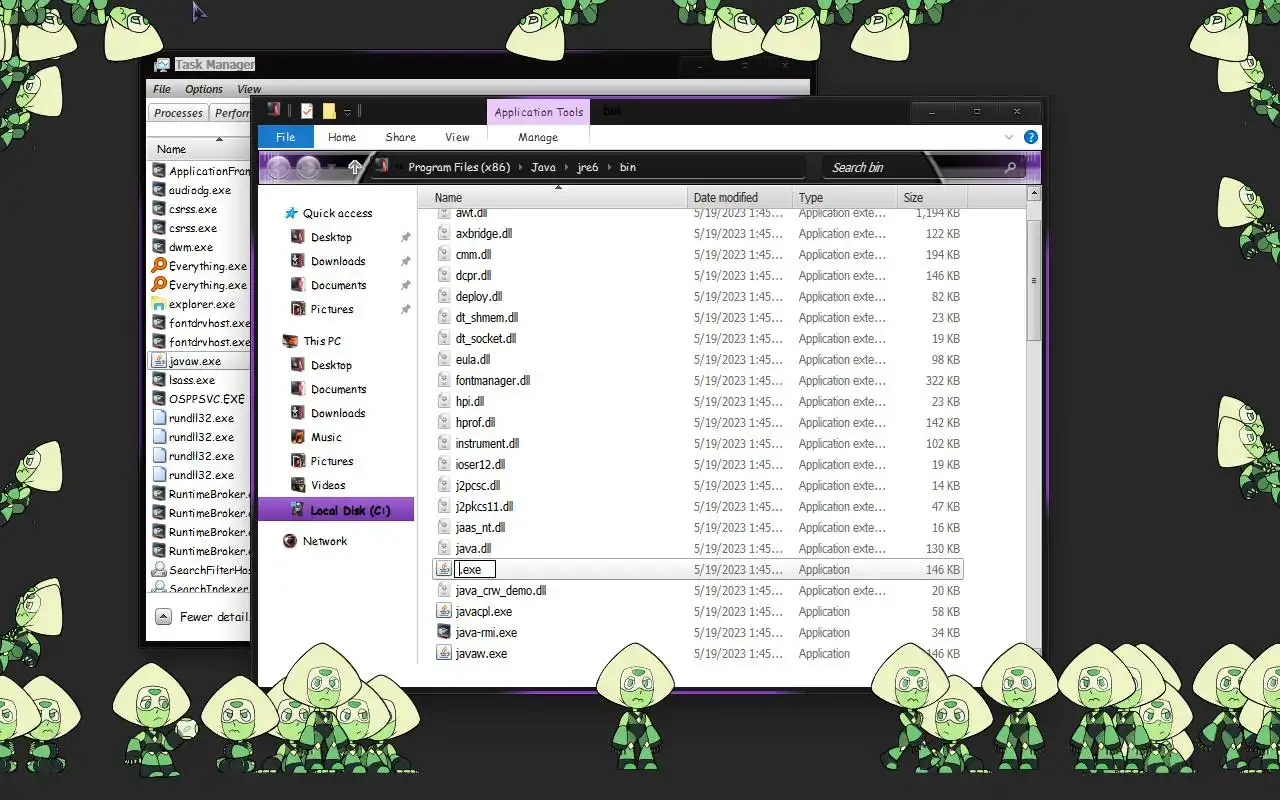Select java_crw_demo.dll in the file list

tap(500, 590)
